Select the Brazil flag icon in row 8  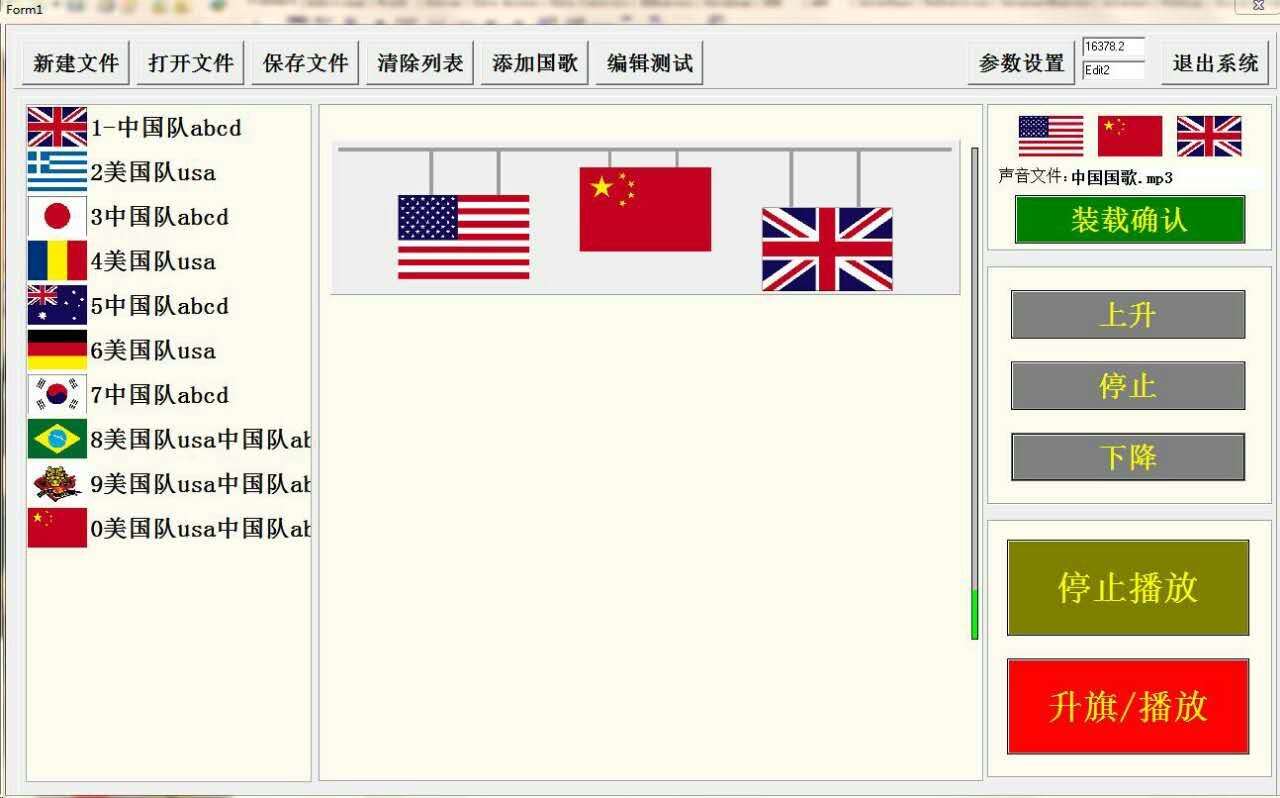pos(57,438)
